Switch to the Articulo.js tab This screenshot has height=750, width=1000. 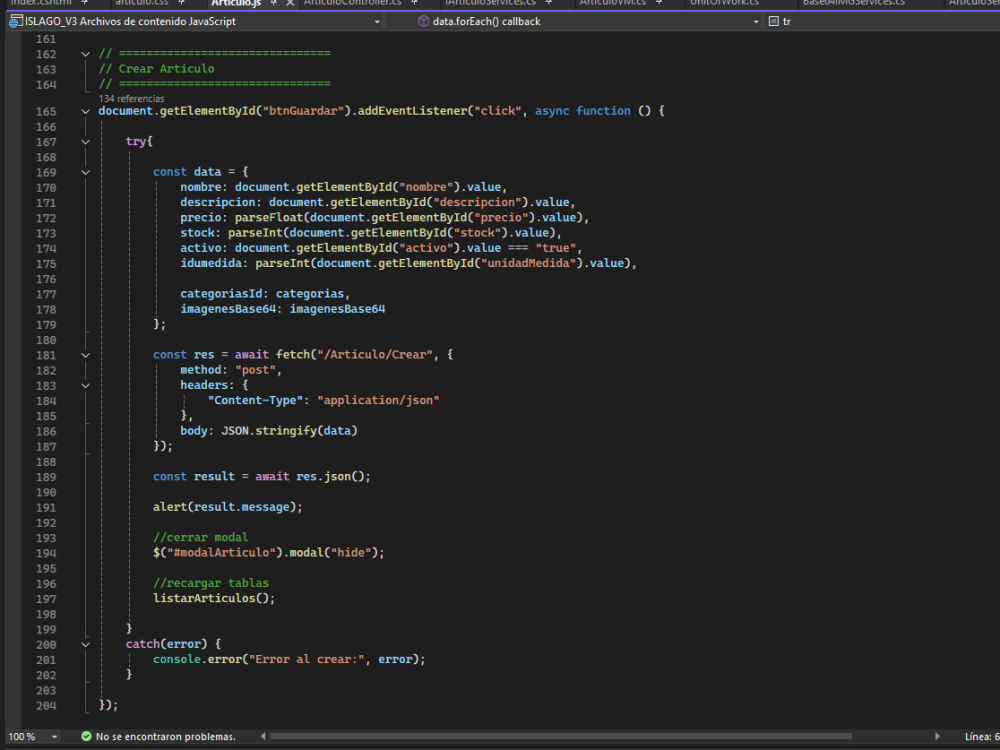click(x=236, y=3)
